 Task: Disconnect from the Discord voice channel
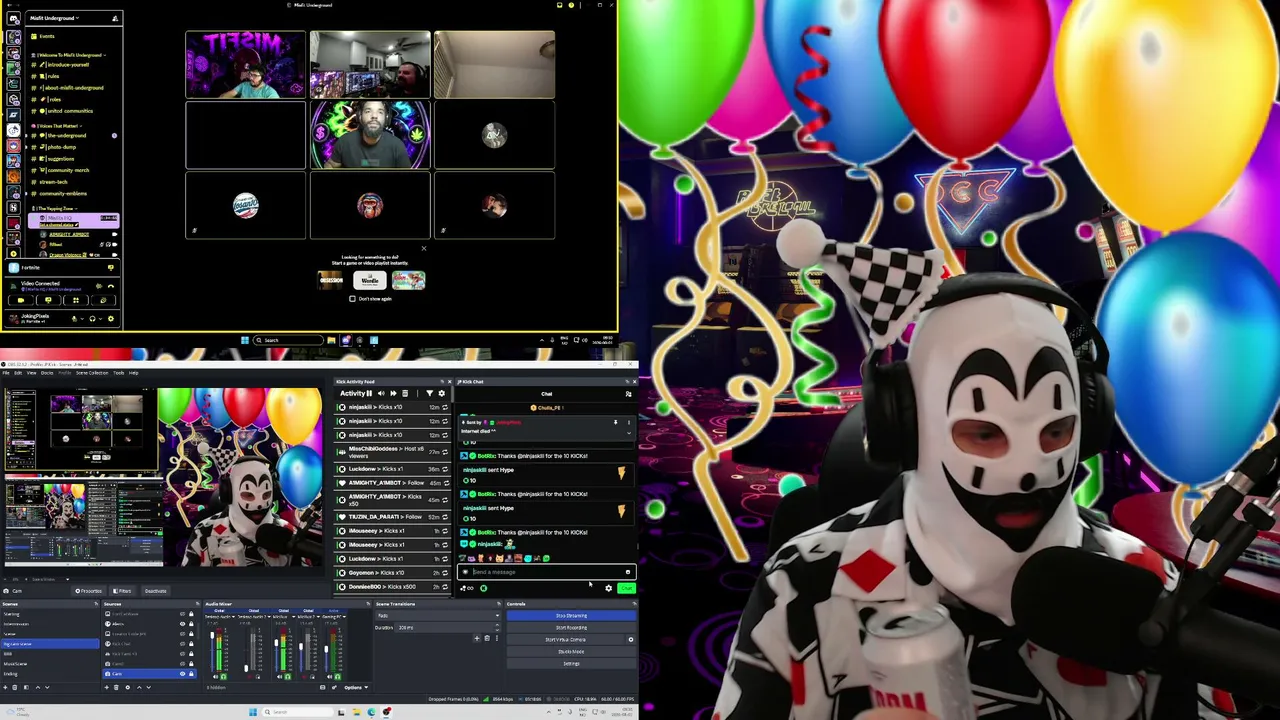click(111, 285)
